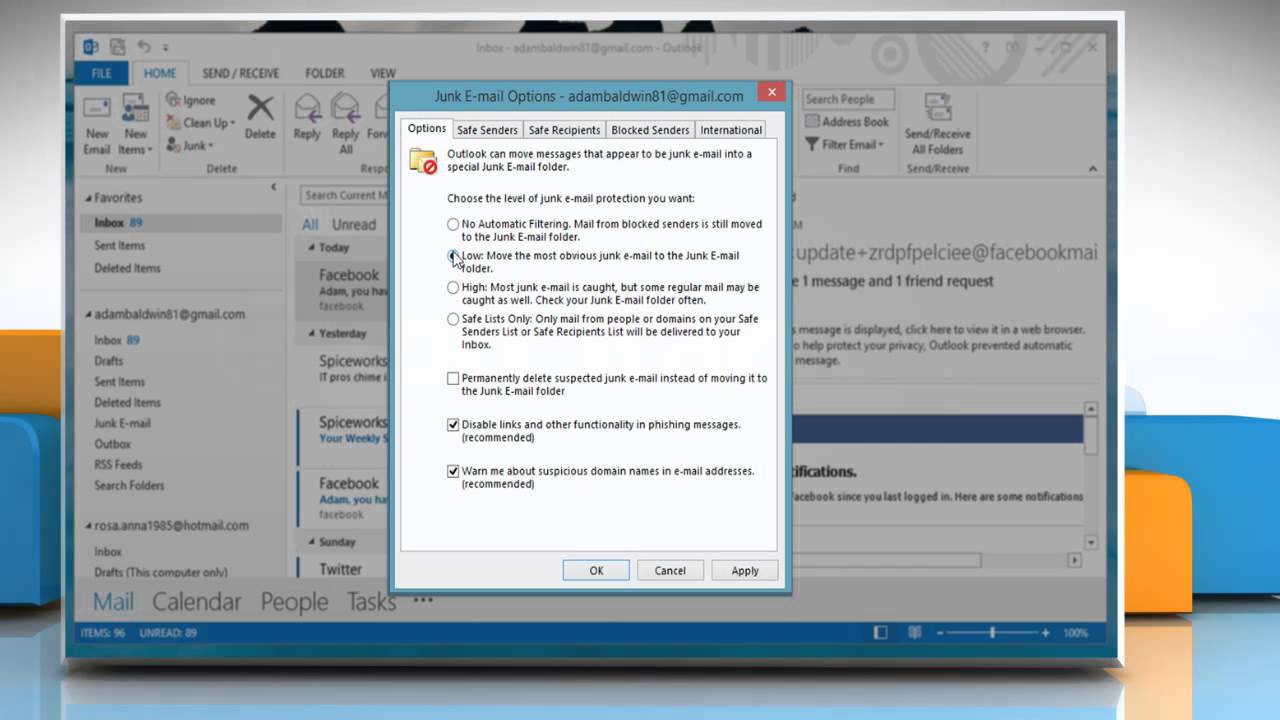
Task: Open the Drafts folder under adambaldwin81
Action: click(x=108, y=360)
